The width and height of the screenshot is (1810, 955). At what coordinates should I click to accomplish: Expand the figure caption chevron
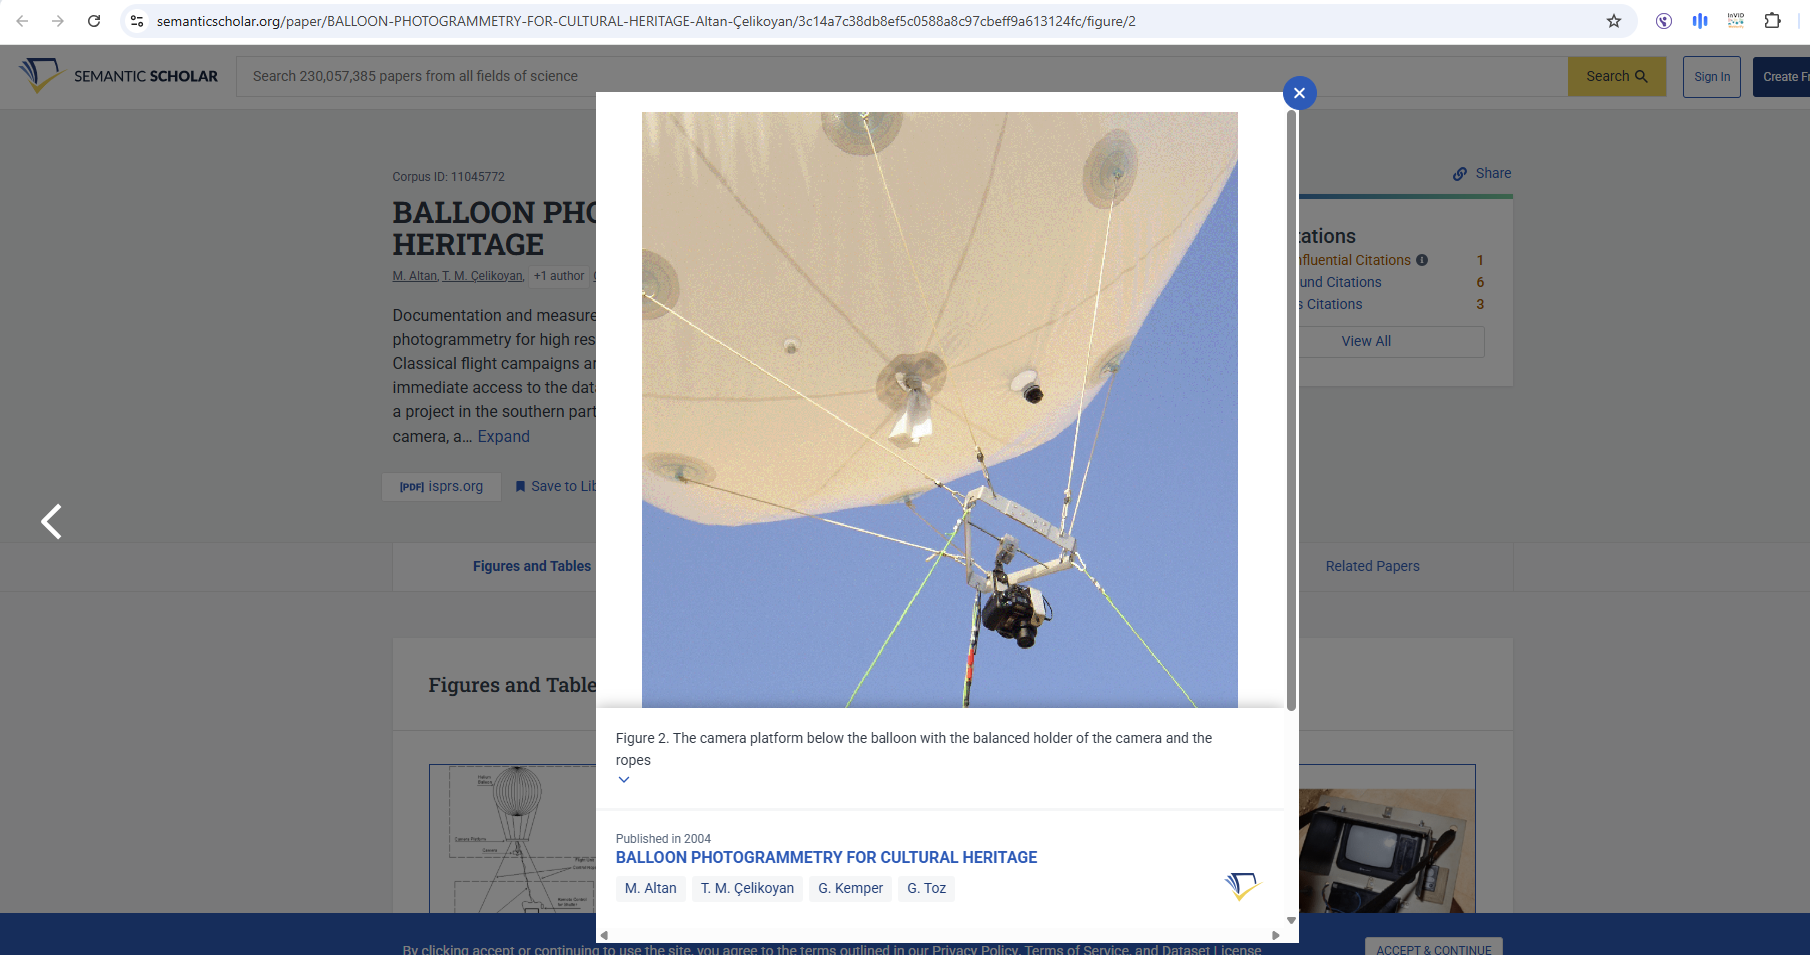point(624,780)
